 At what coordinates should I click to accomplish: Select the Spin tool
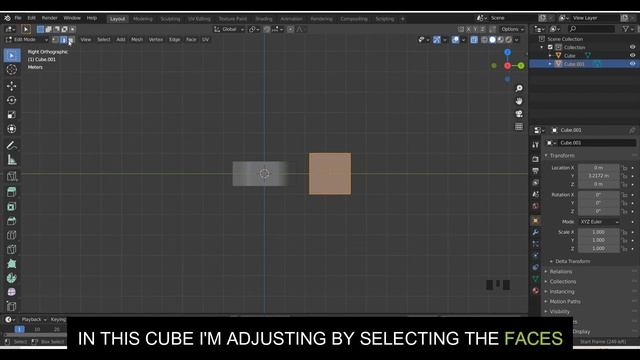[12, 278]
